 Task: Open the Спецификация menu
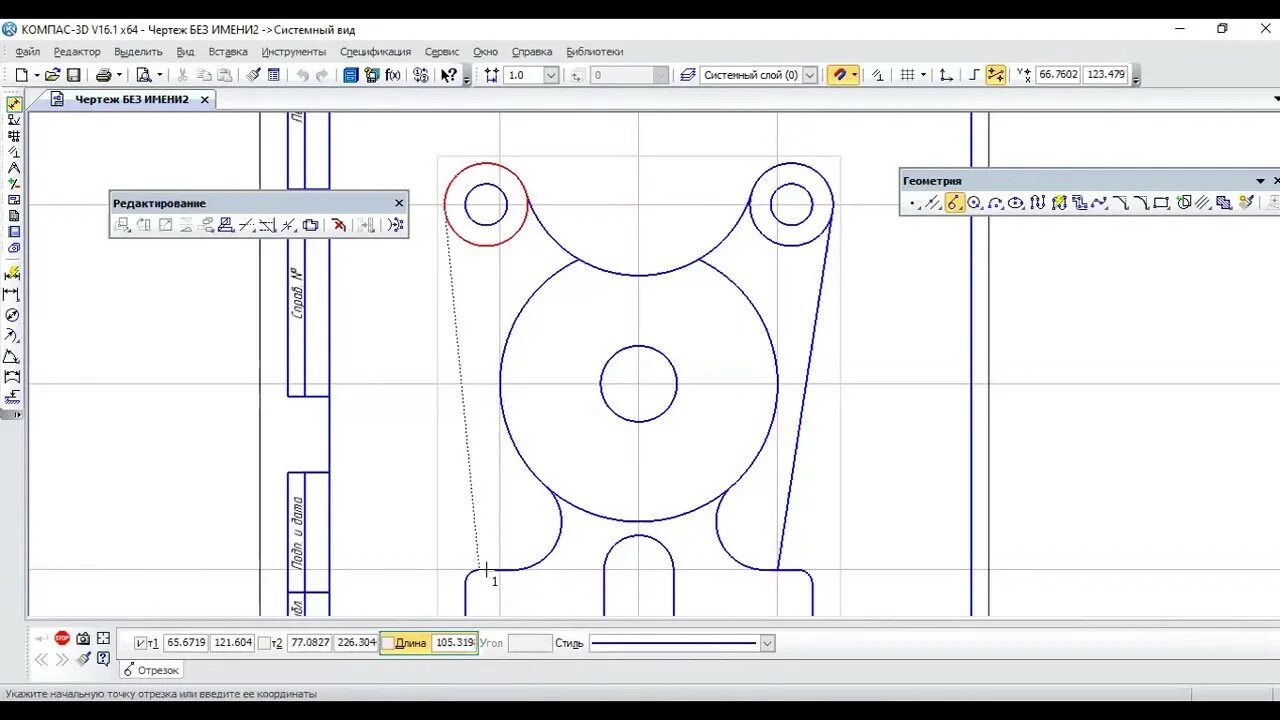point(375,52)
